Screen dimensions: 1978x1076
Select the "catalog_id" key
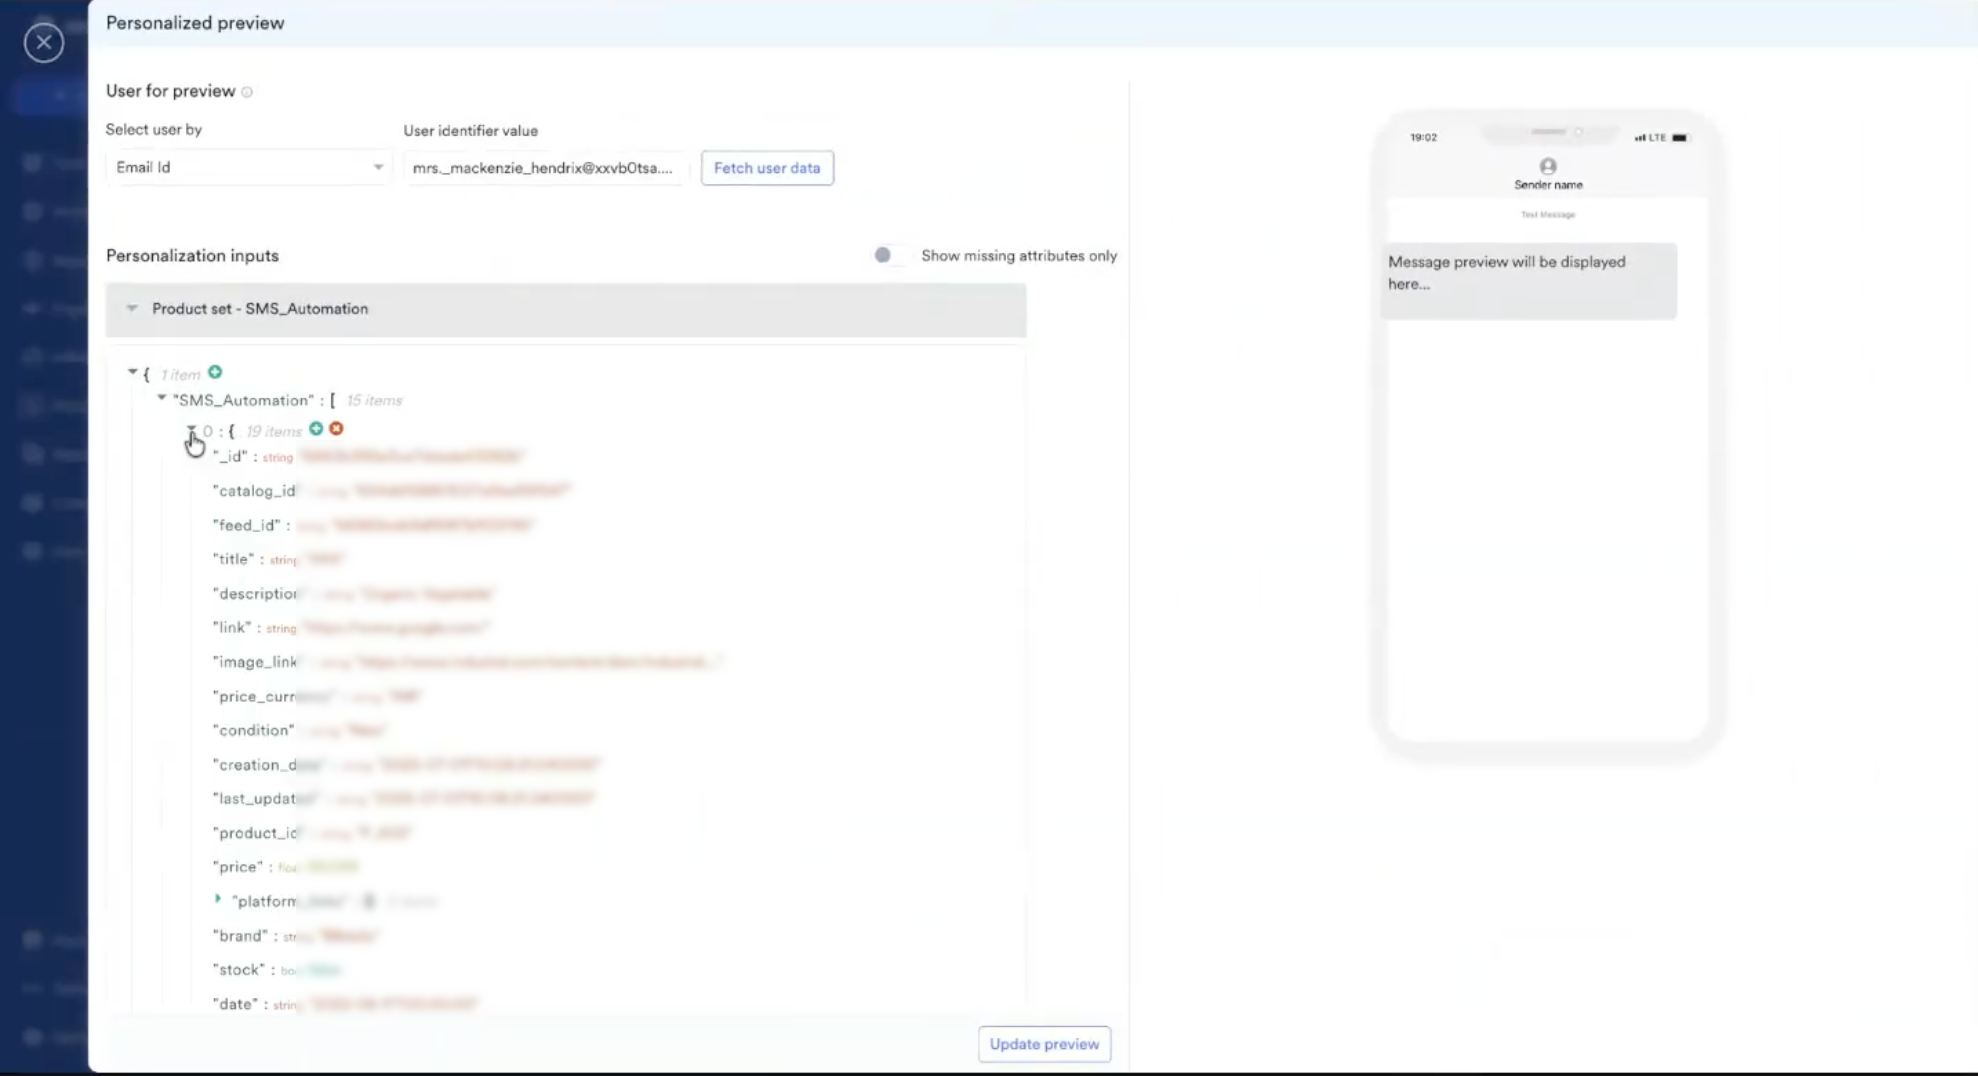point(255,490)
